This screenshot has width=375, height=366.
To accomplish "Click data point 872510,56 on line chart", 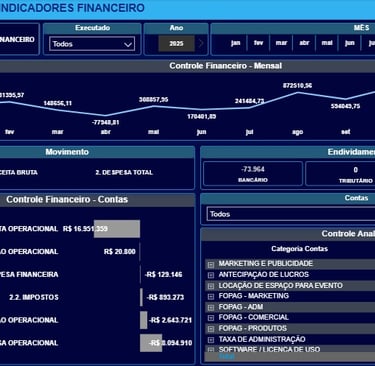I will [x=297, y=93].
